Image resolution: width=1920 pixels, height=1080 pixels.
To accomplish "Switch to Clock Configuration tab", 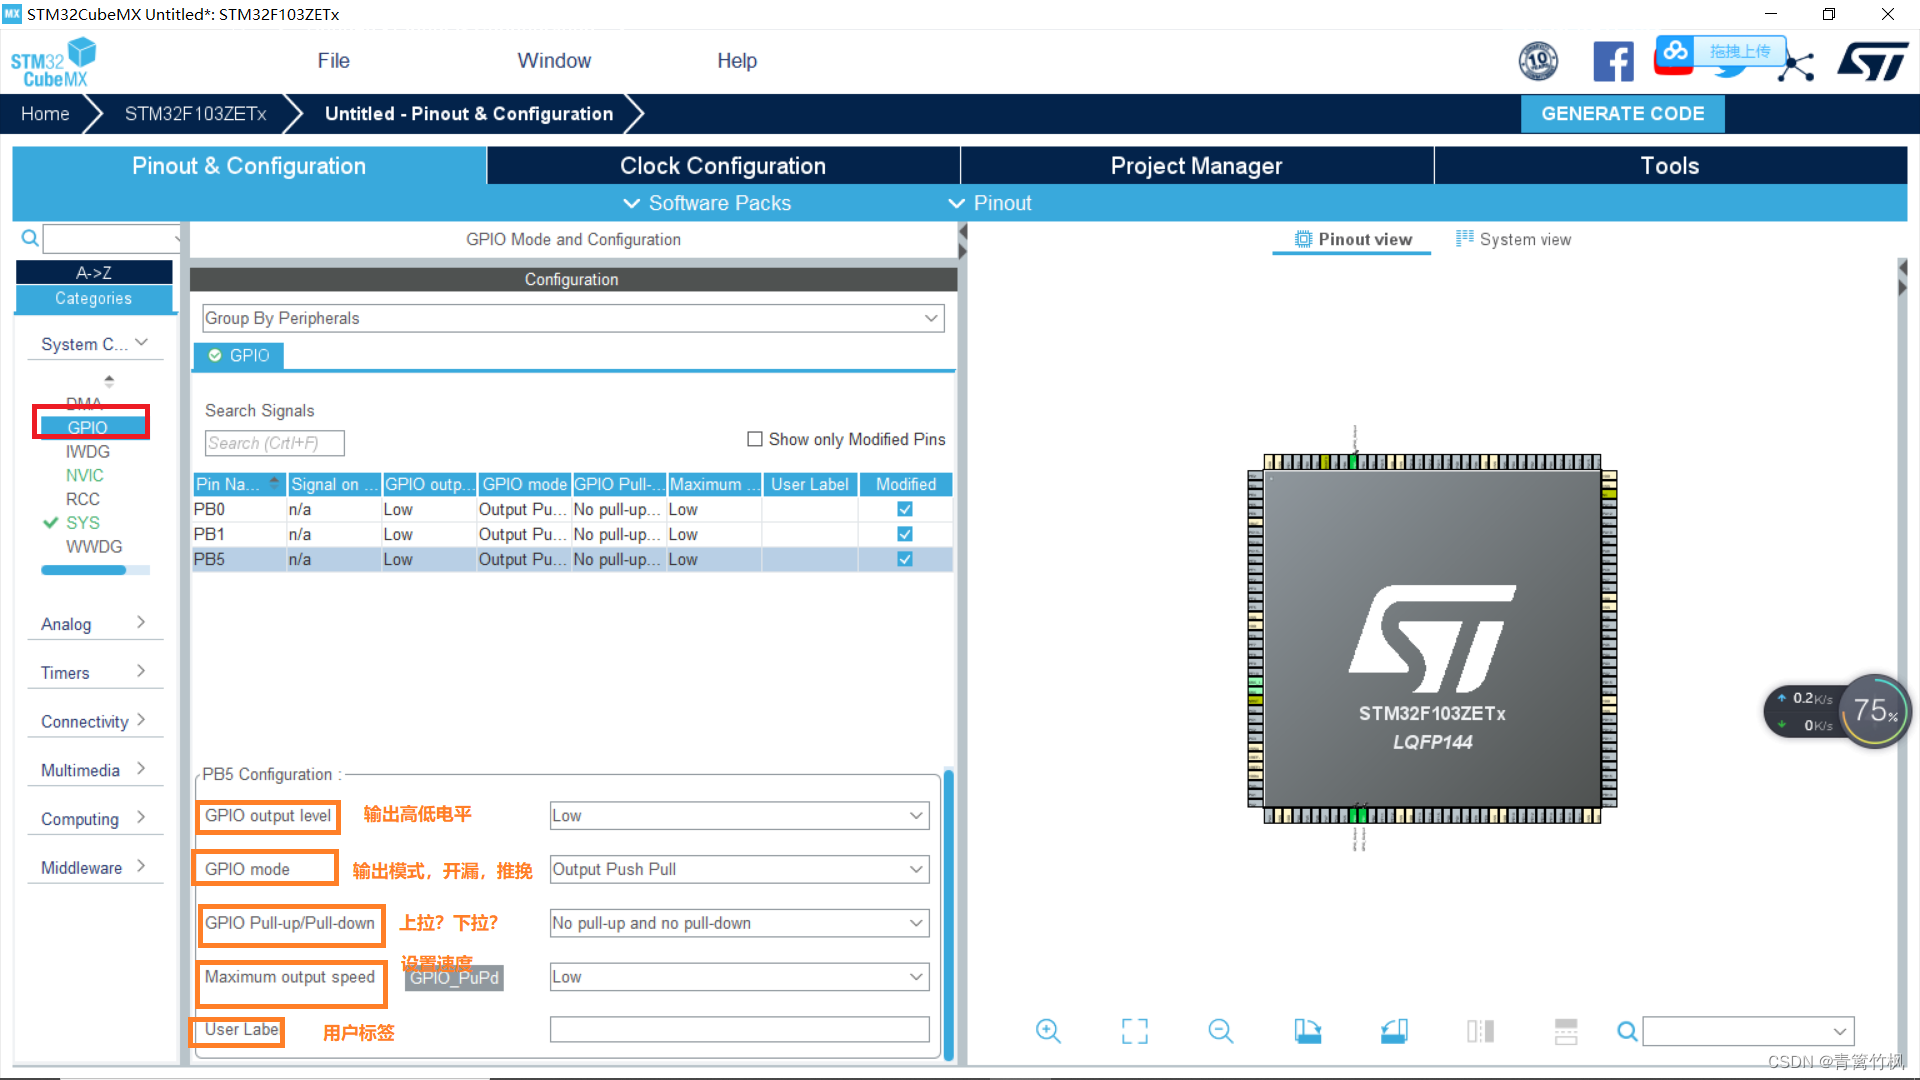I will tap(723, 166).
